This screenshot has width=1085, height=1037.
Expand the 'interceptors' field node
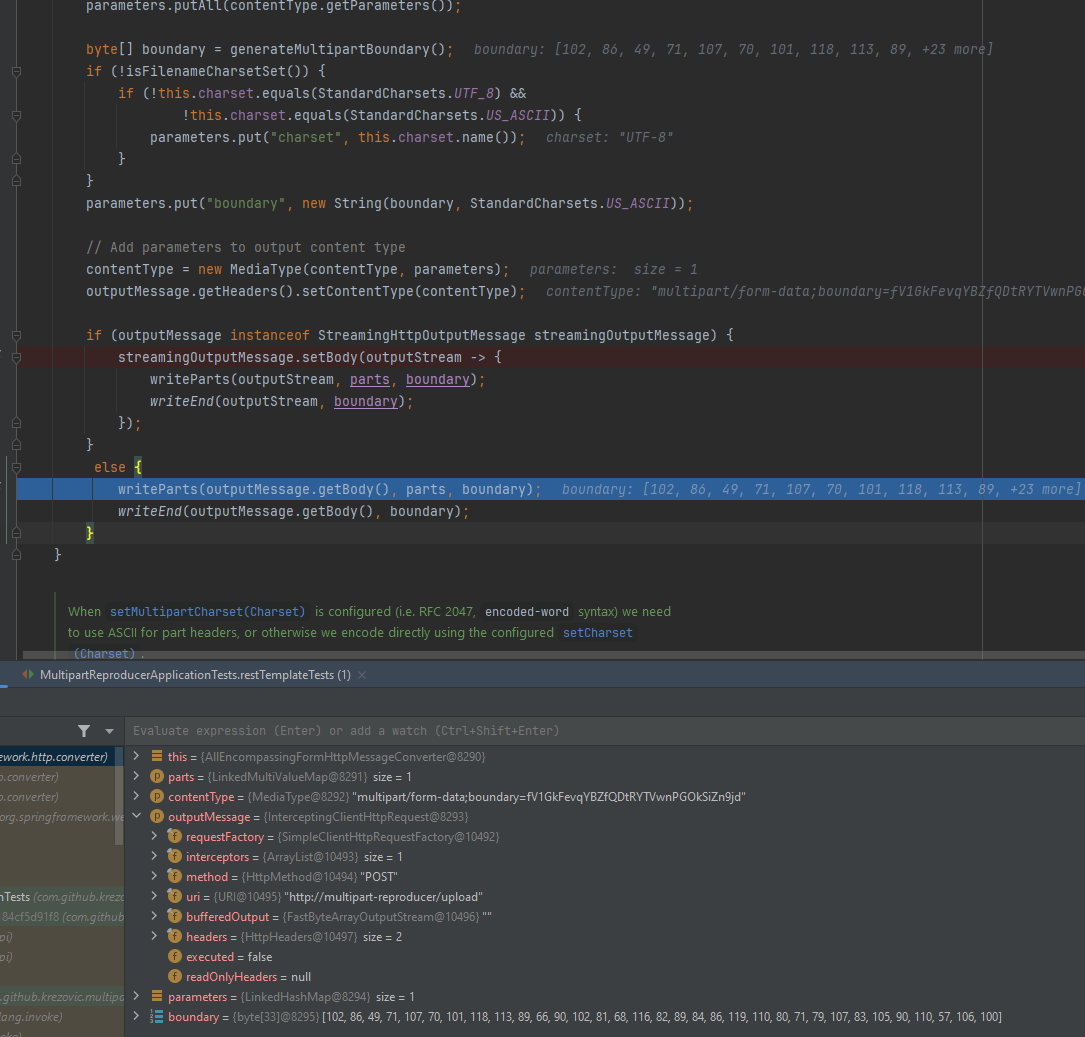point(154,856)
